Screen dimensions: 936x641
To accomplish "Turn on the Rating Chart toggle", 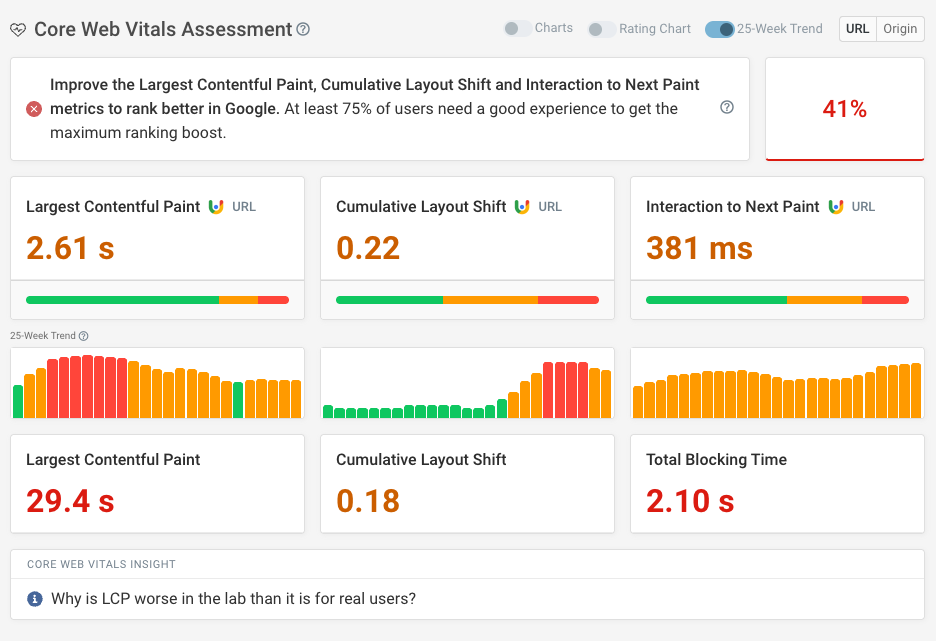I will (x=602, y=29).
